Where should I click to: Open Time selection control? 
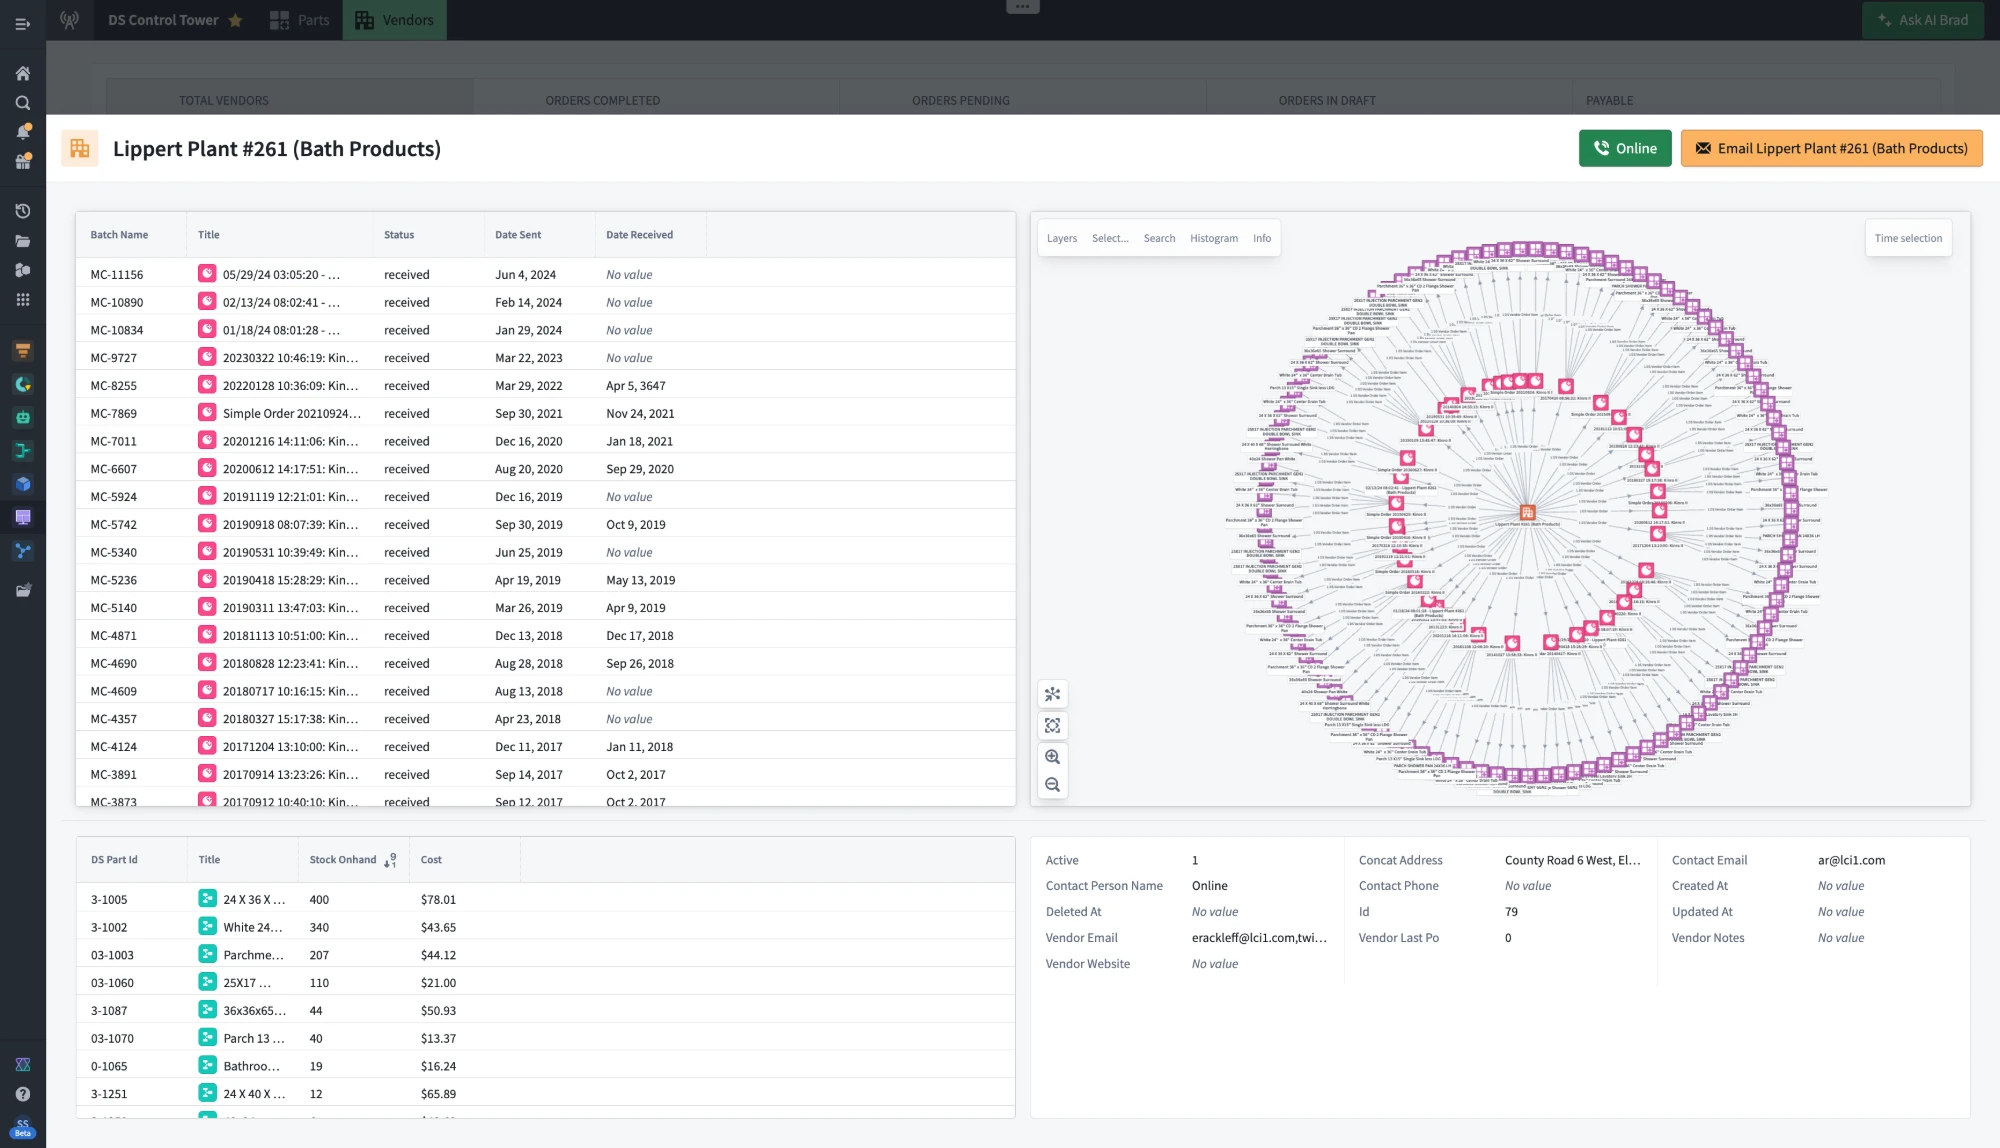click(1908, 239)
